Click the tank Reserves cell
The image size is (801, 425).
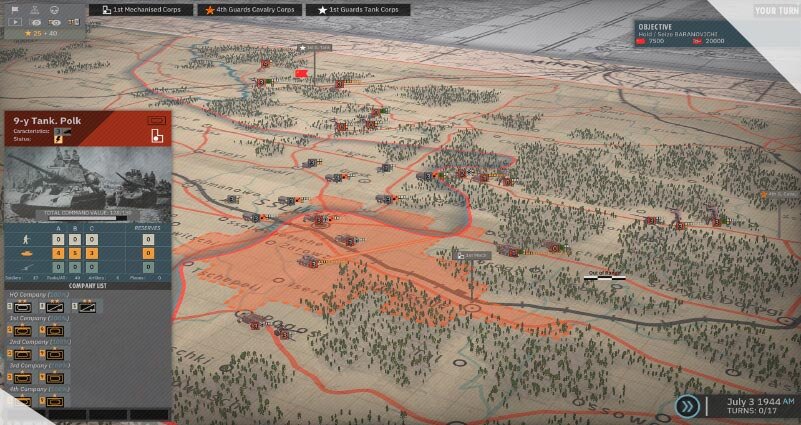[148, 253]
